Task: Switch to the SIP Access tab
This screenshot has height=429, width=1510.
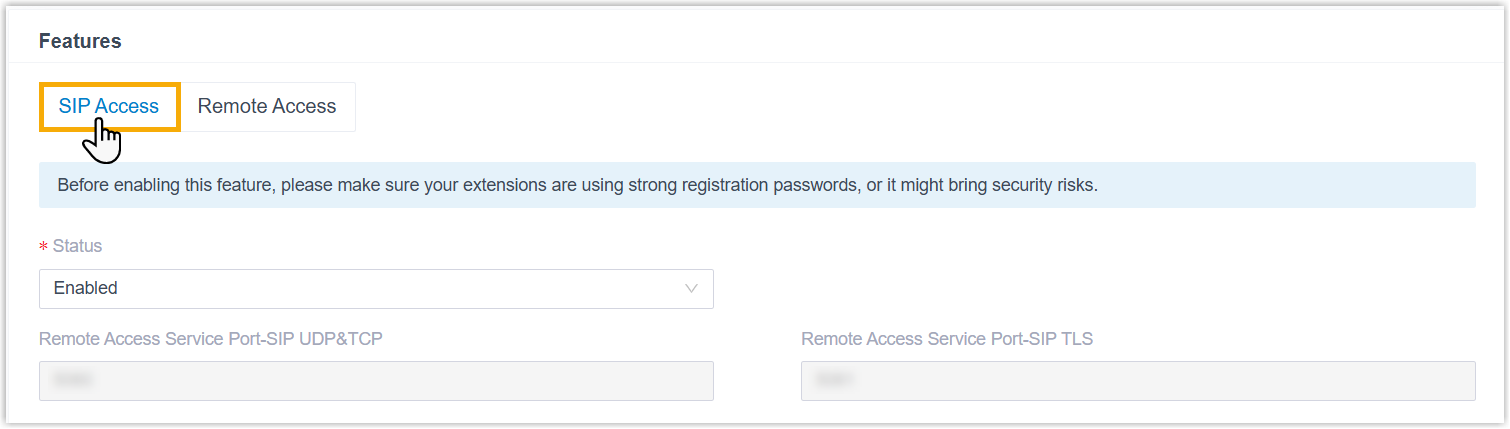Action: tap(109, 107)
